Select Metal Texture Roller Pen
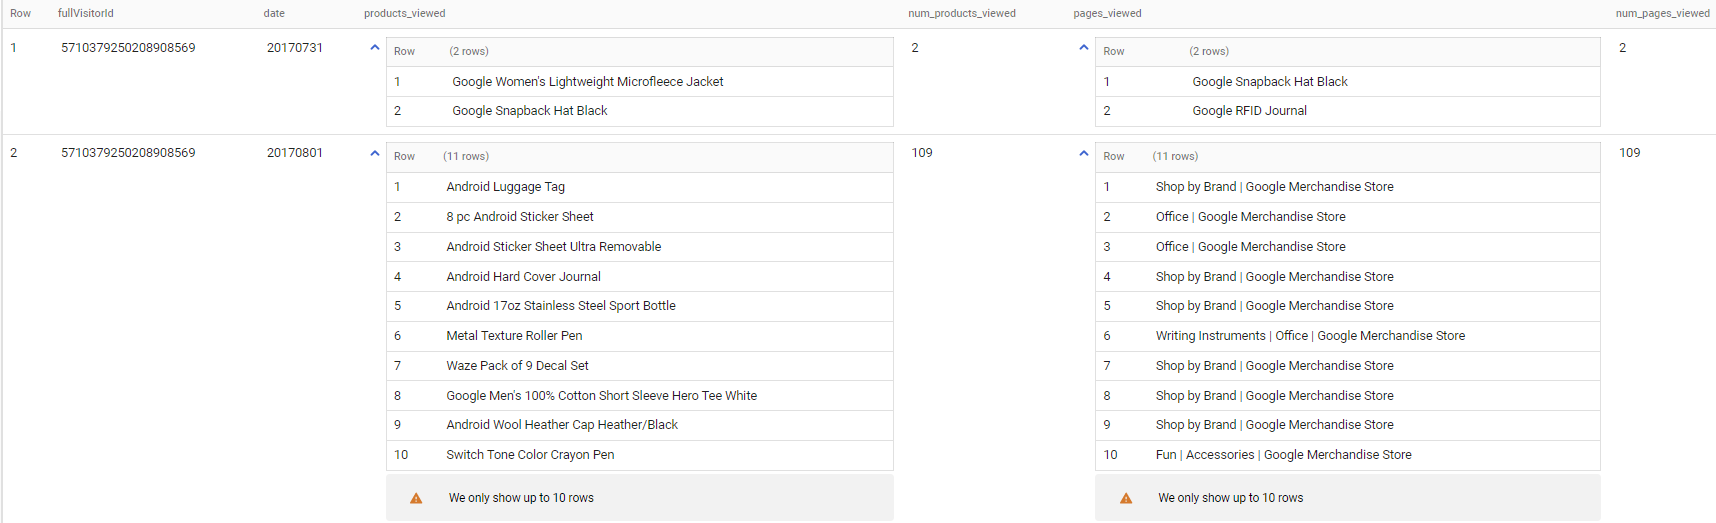This screenshot has width=1716, height=523. coord(514,336)
